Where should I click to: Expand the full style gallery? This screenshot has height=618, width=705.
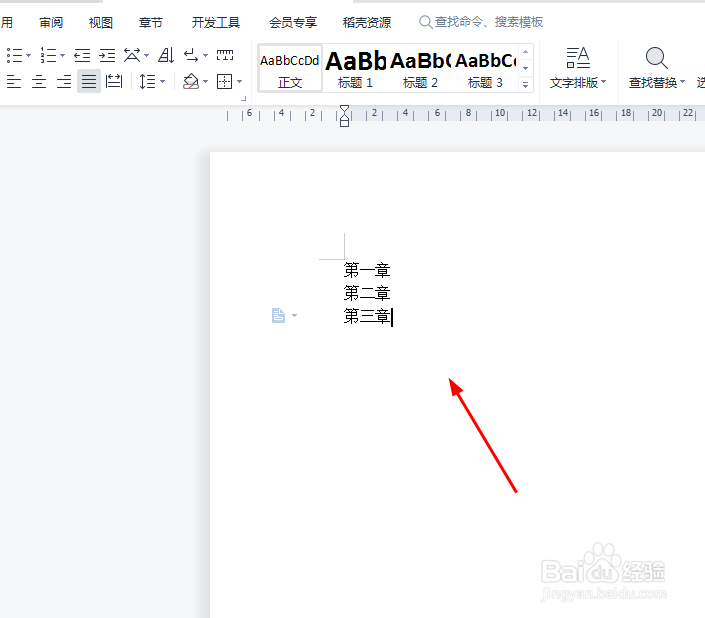click(526, 84)
